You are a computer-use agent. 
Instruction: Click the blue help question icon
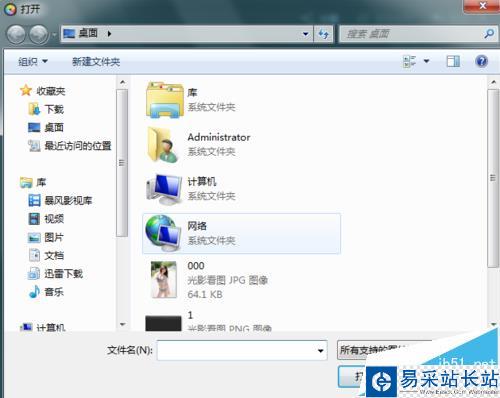[x=481, y=61]
